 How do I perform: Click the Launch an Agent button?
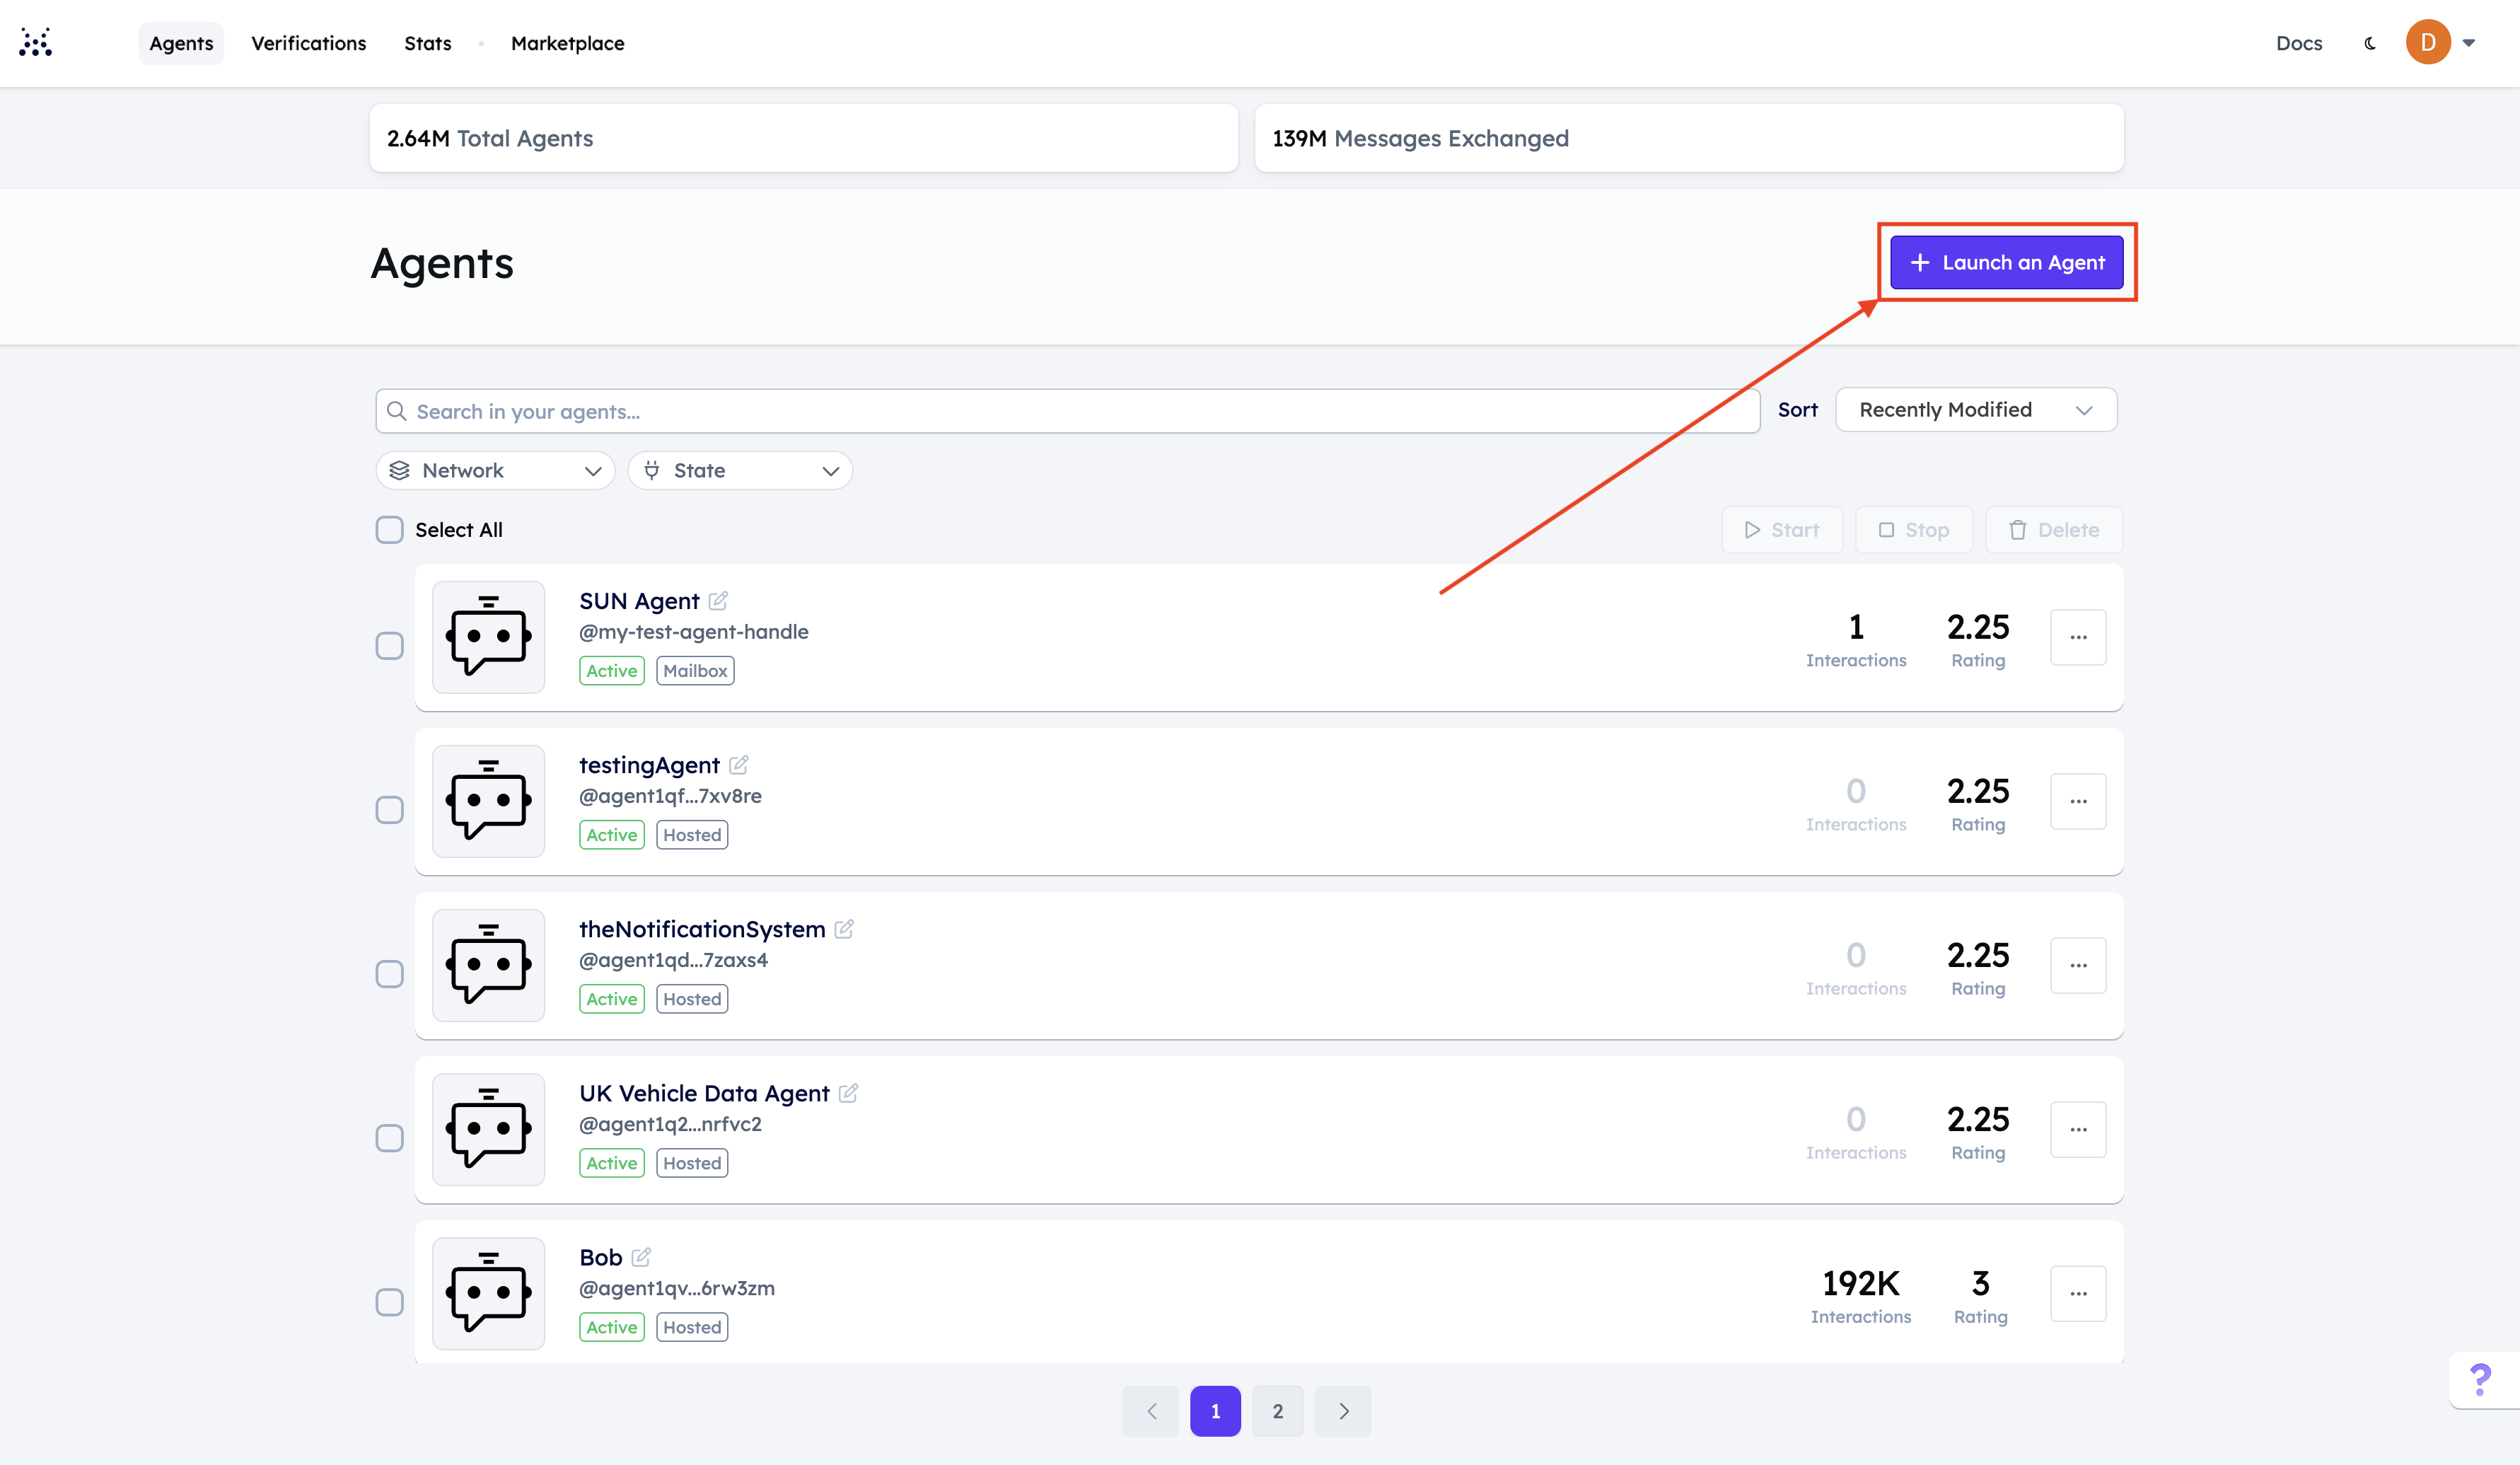tap(2006, 262)
